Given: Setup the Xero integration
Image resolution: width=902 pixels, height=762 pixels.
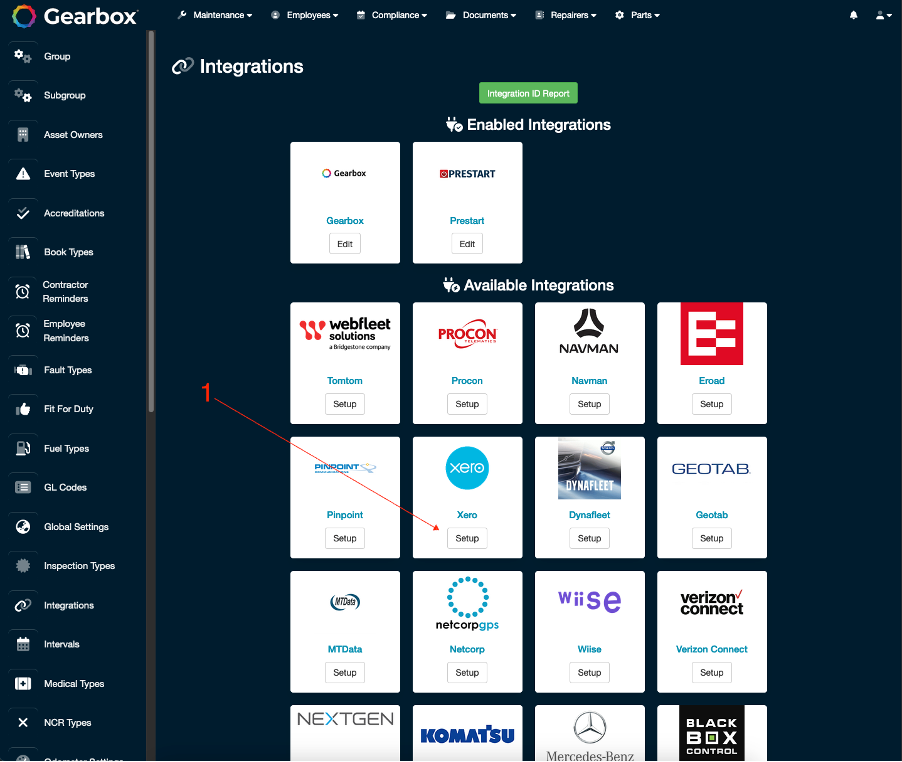Looking at the screenshot, I should (x=467, y=538).
